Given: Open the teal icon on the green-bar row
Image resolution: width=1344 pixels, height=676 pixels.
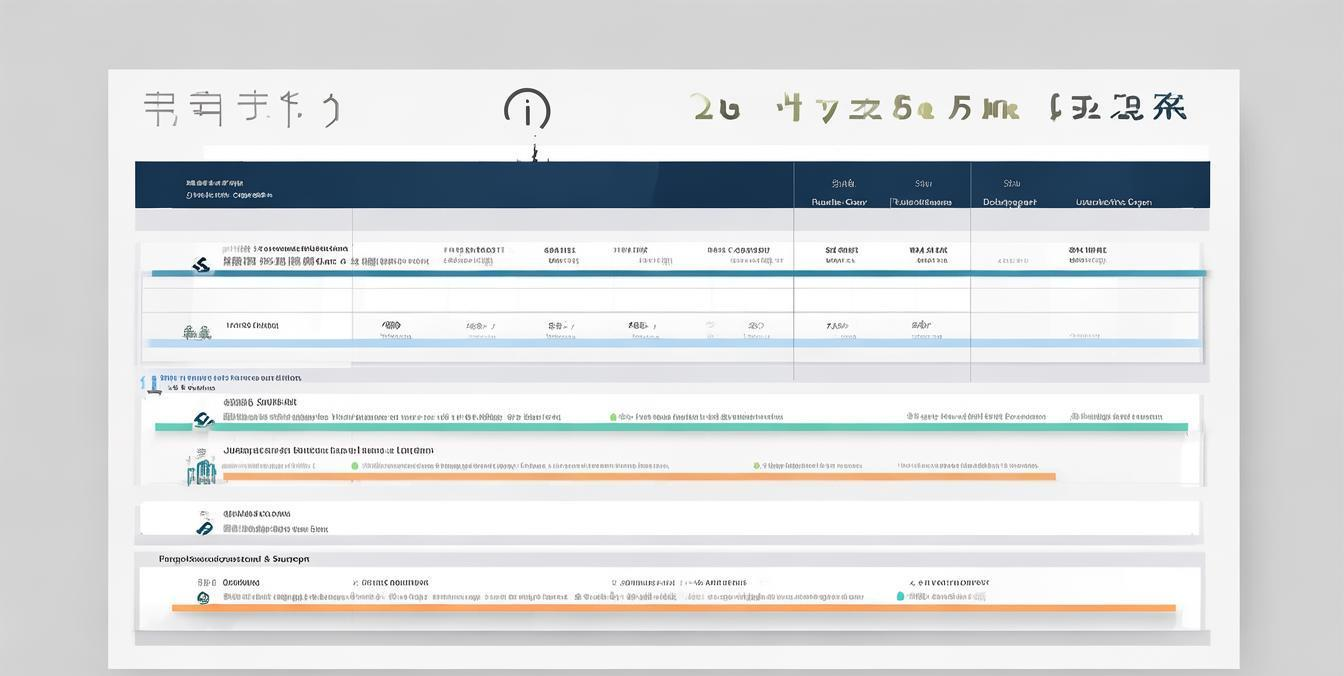Looking at the screenshot, I should click(203, 419).
